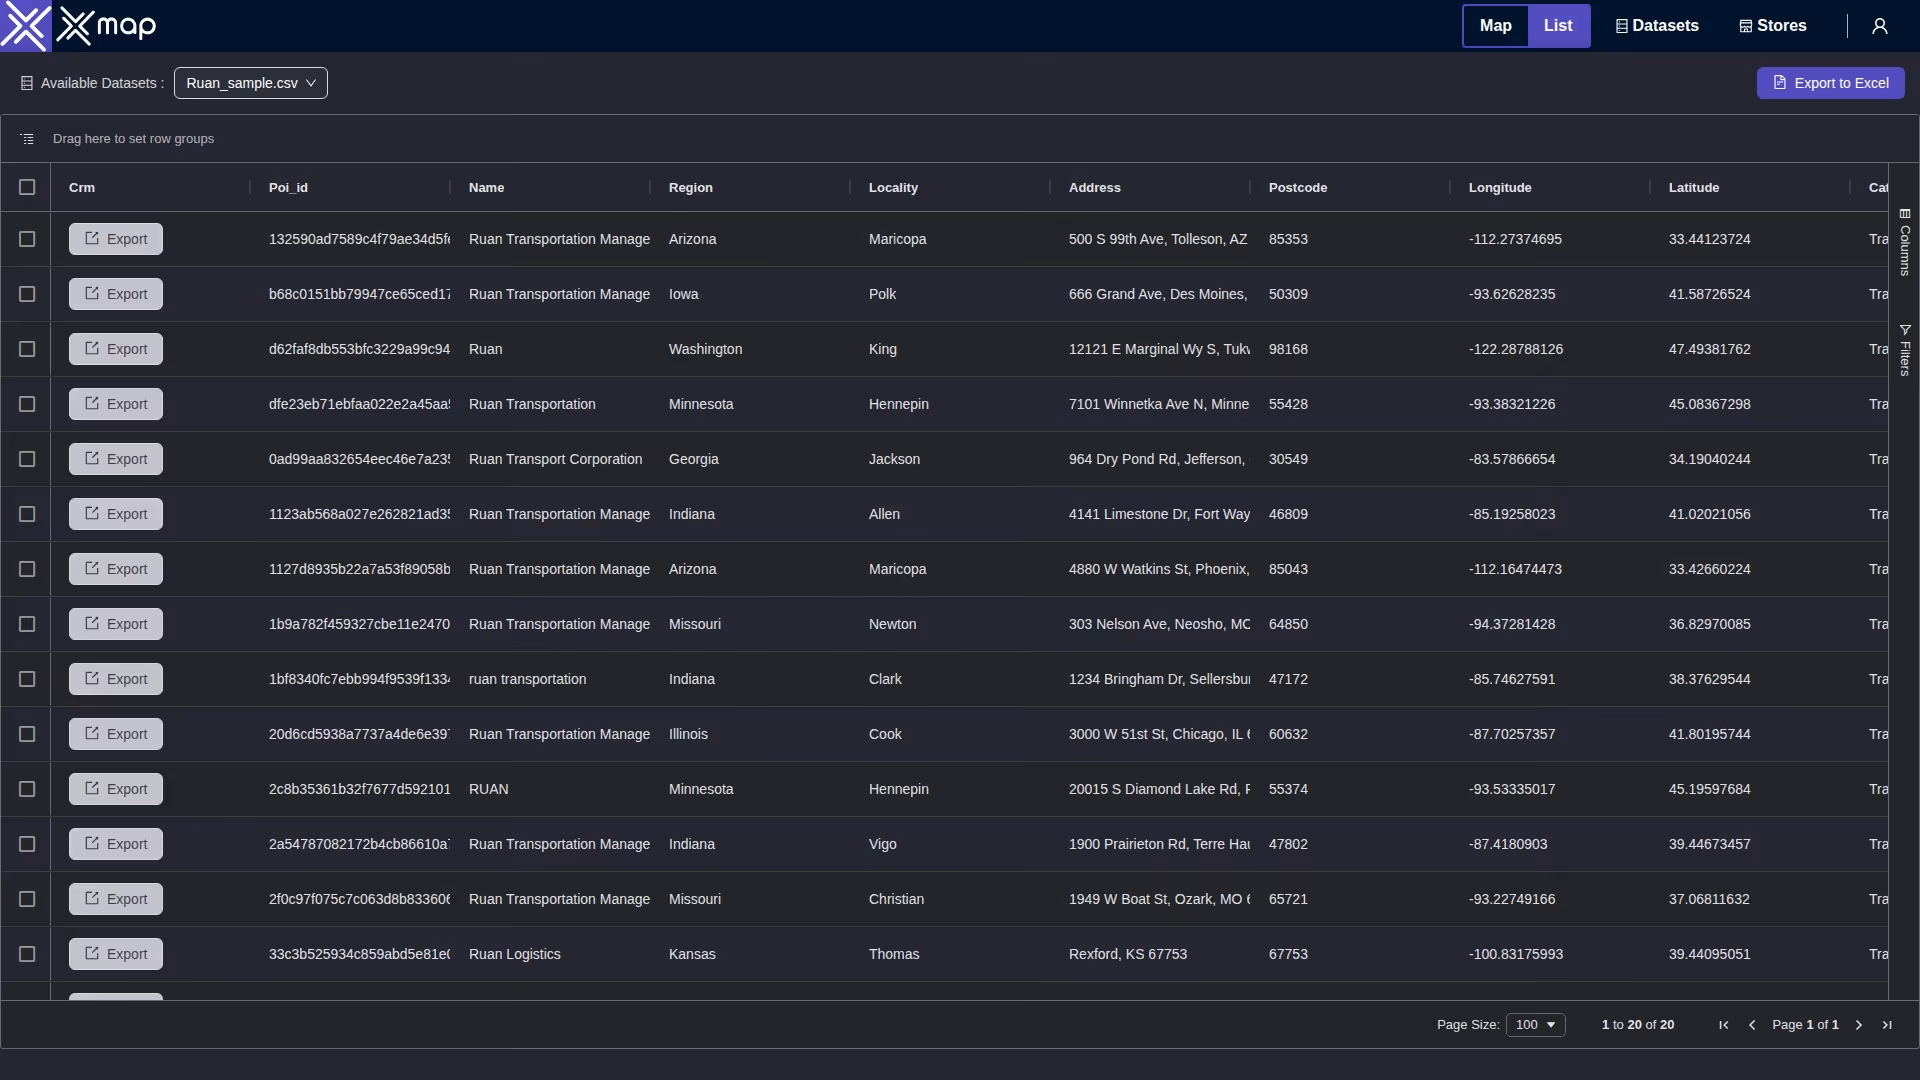Open the Stores menu
The image size is (1920, 1080).
pyautogui.click(x=1773, y=26)
